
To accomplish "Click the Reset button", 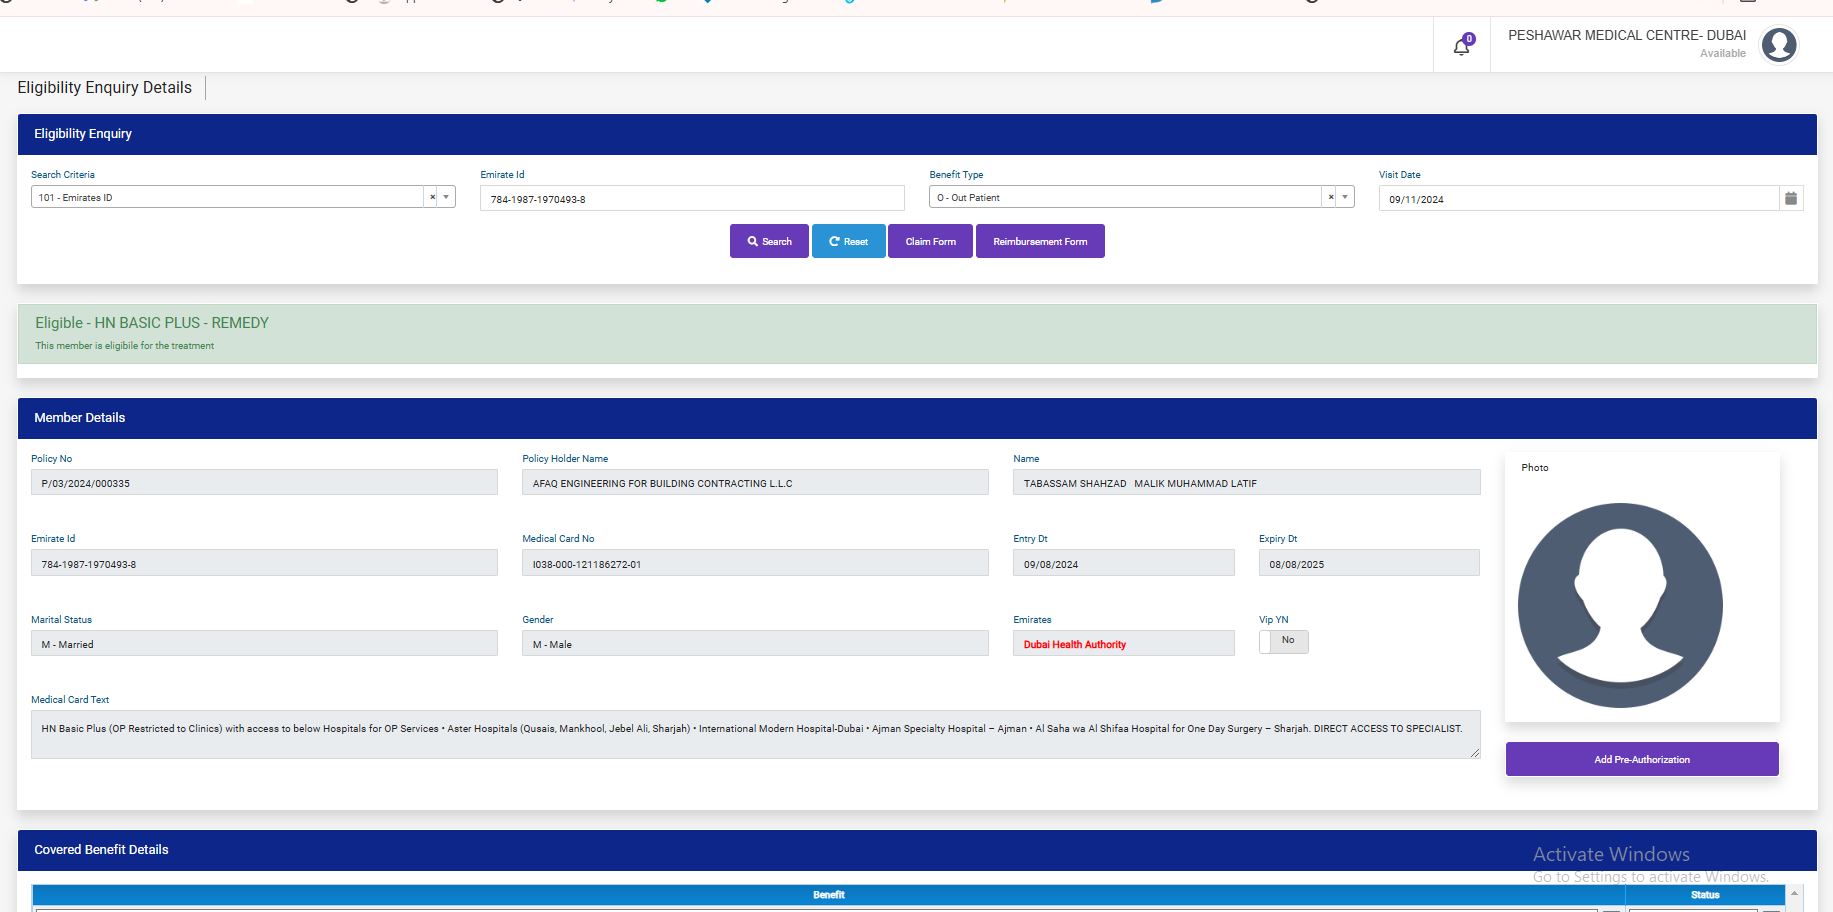I will click(x=848, y=241).
